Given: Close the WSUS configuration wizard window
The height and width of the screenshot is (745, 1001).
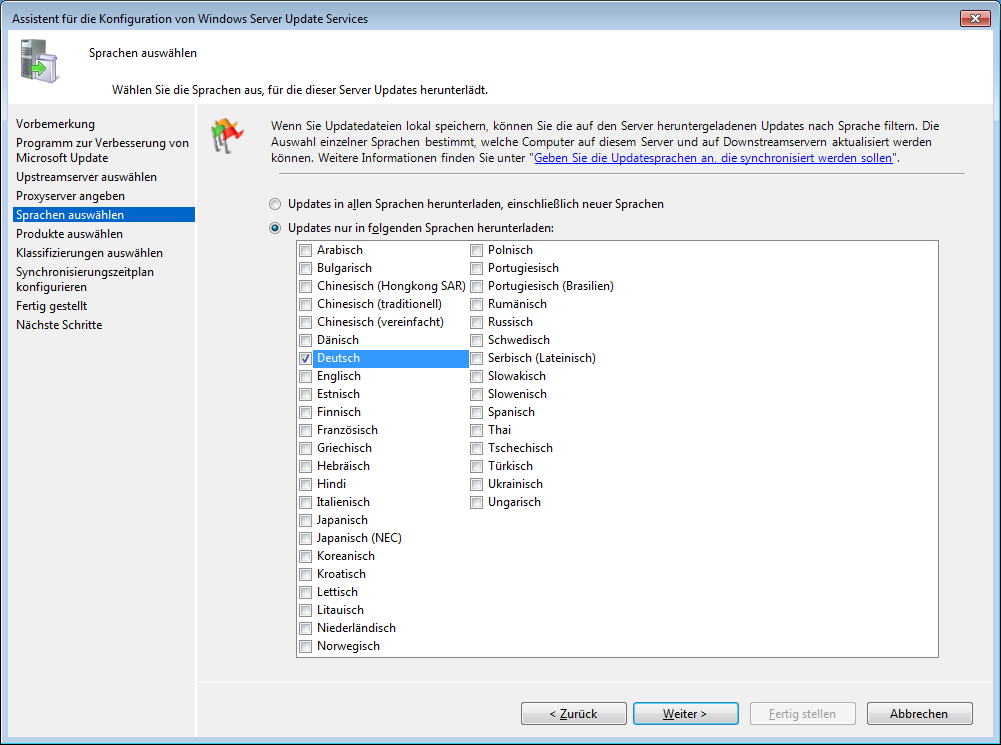Looking at the screenshot, I should [x=975, y=19].
